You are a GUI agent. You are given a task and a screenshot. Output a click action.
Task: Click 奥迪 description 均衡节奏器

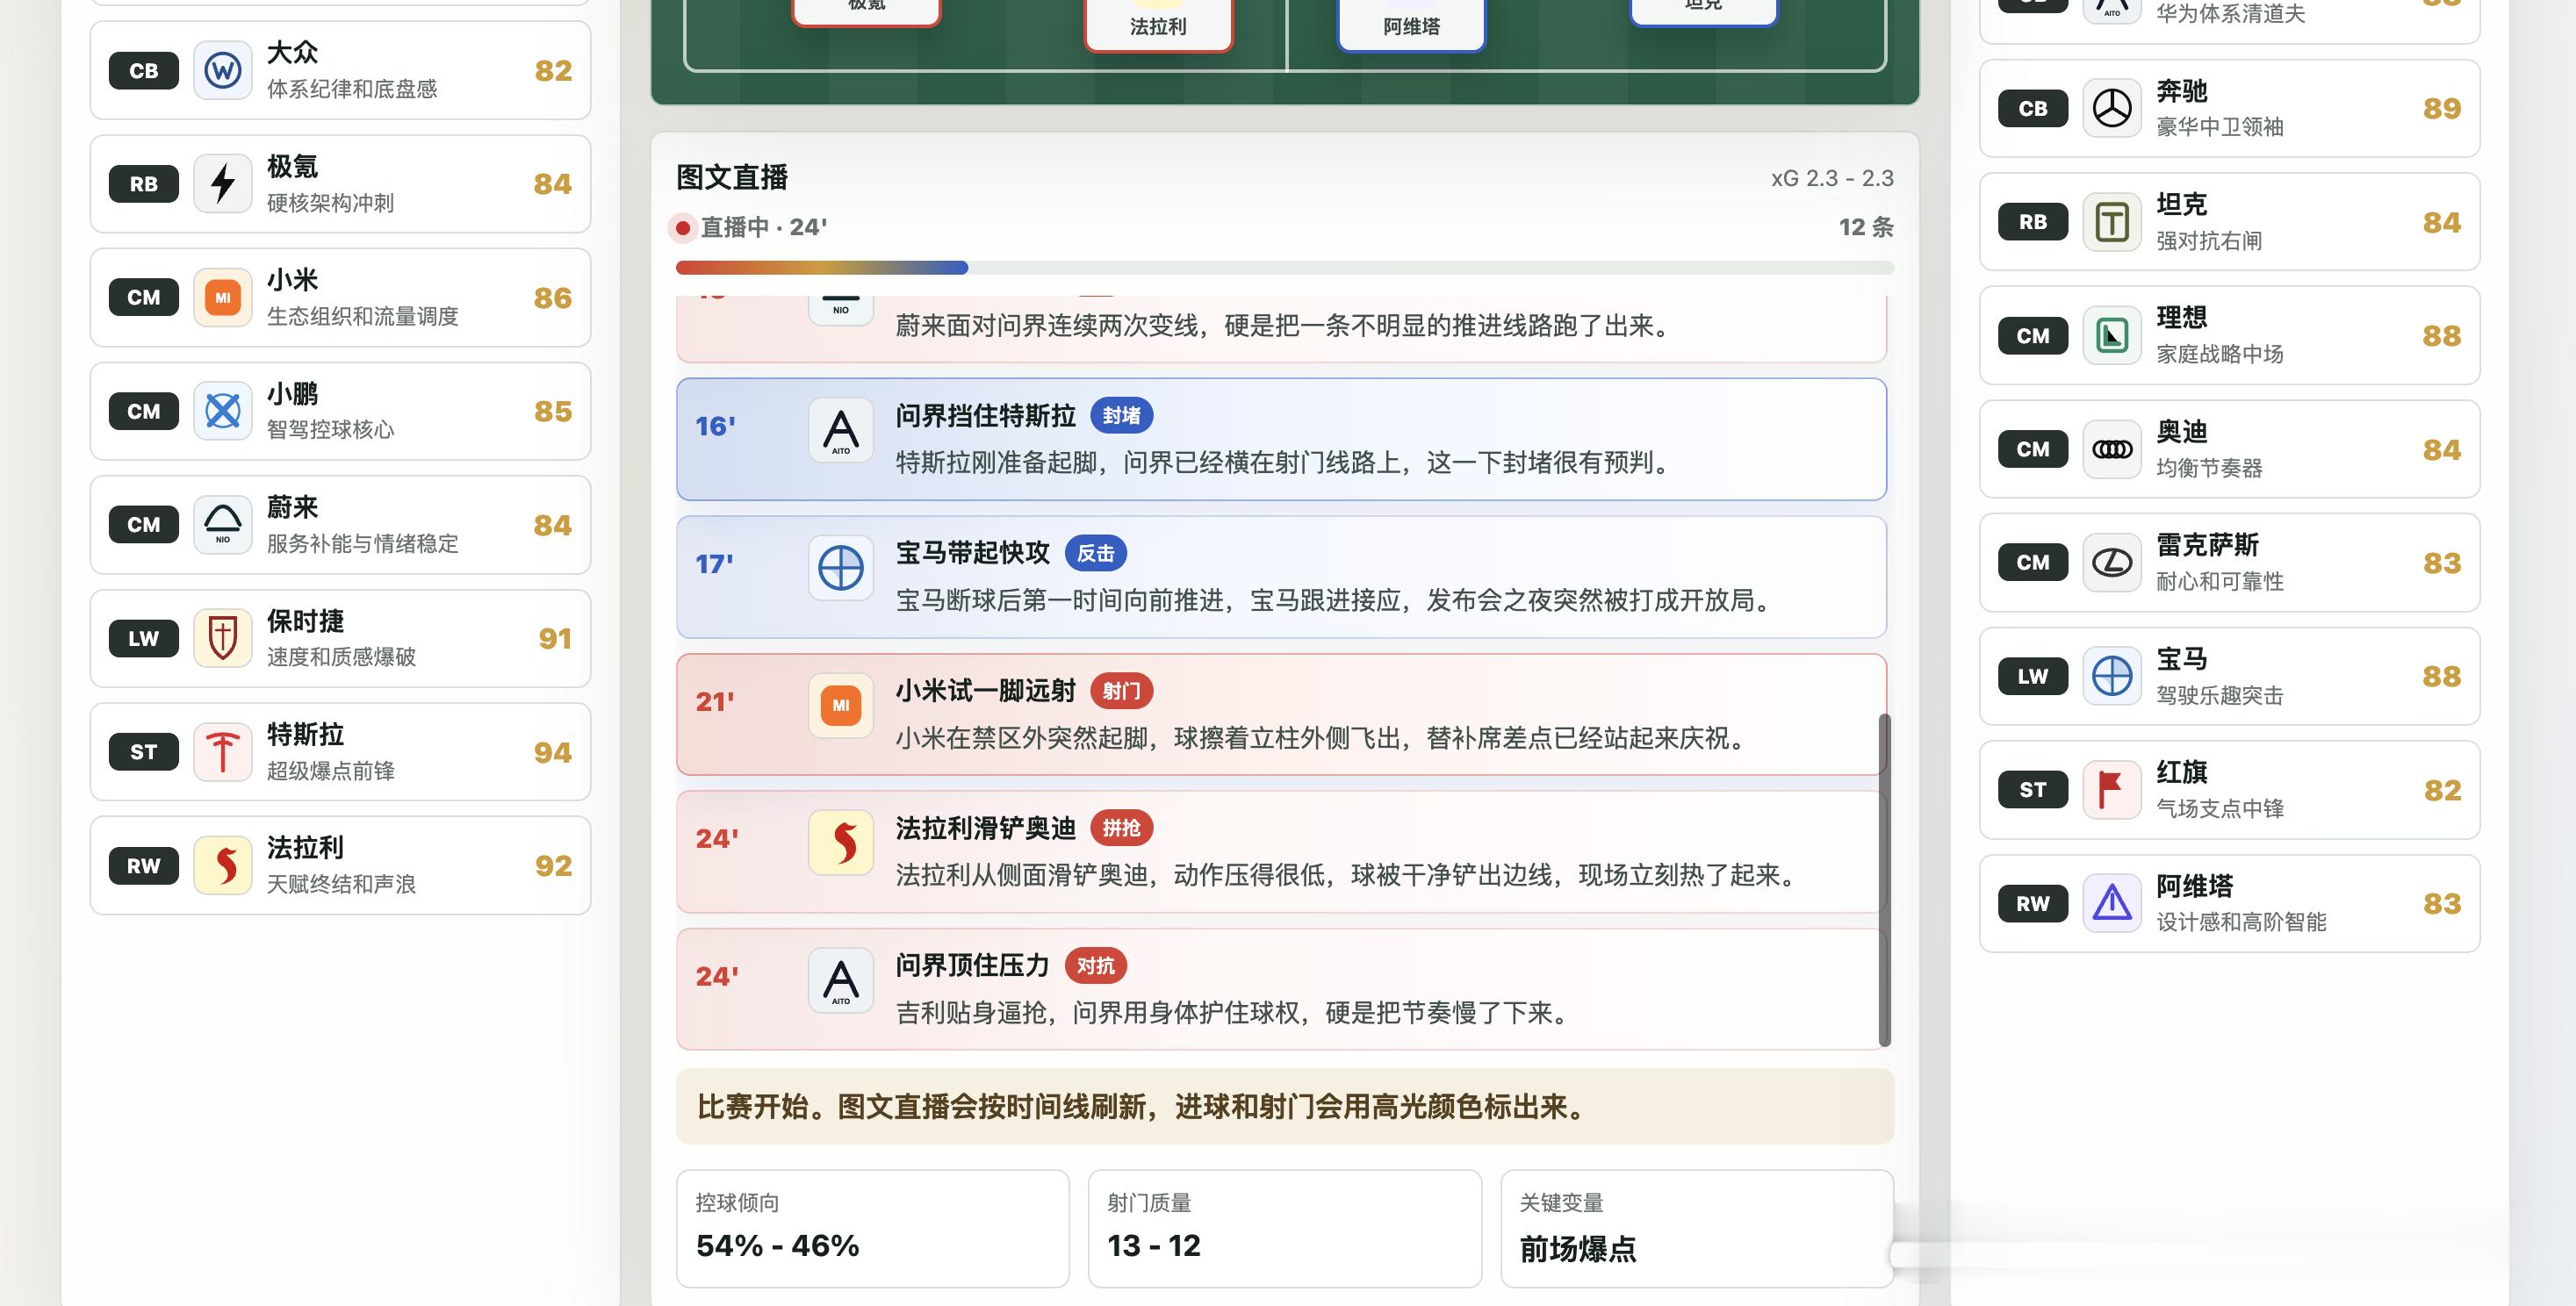[2208, 467]
